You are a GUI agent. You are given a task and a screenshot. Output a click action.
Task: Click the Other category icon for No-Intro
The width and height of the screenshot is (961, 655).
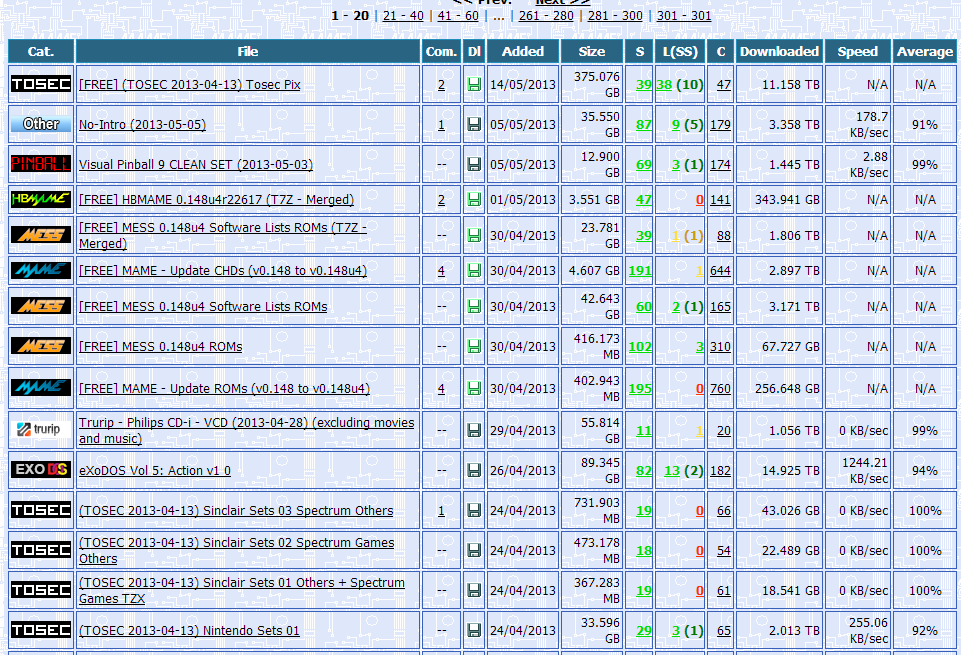coord(41,124)
